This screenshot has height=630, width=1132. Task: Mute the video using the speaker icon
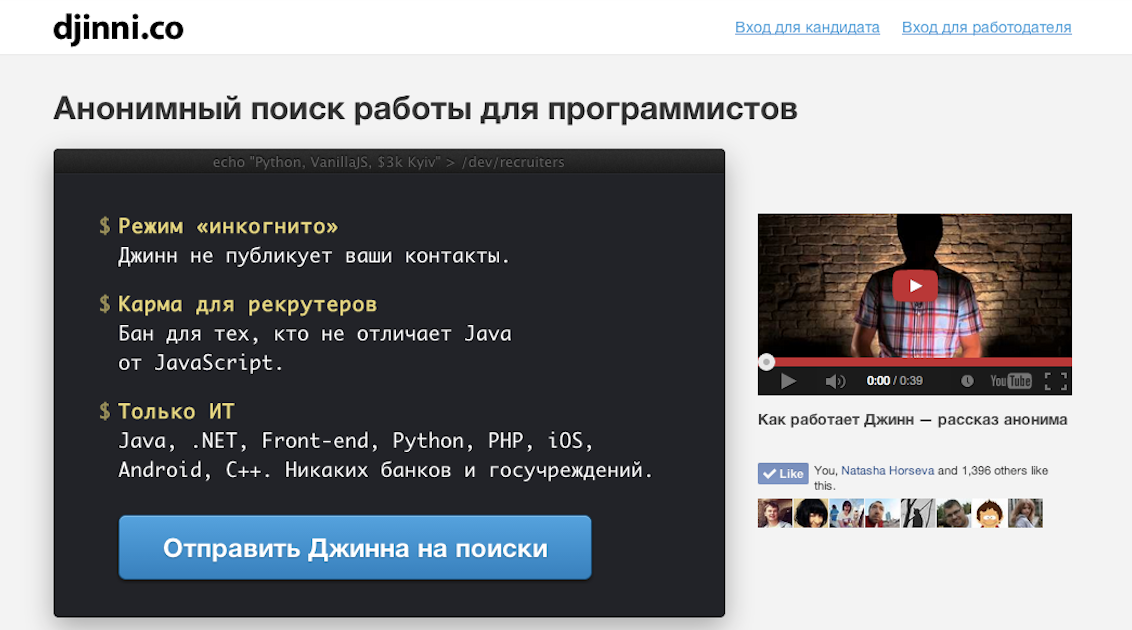pyautogui.click(x=835, y=381)
